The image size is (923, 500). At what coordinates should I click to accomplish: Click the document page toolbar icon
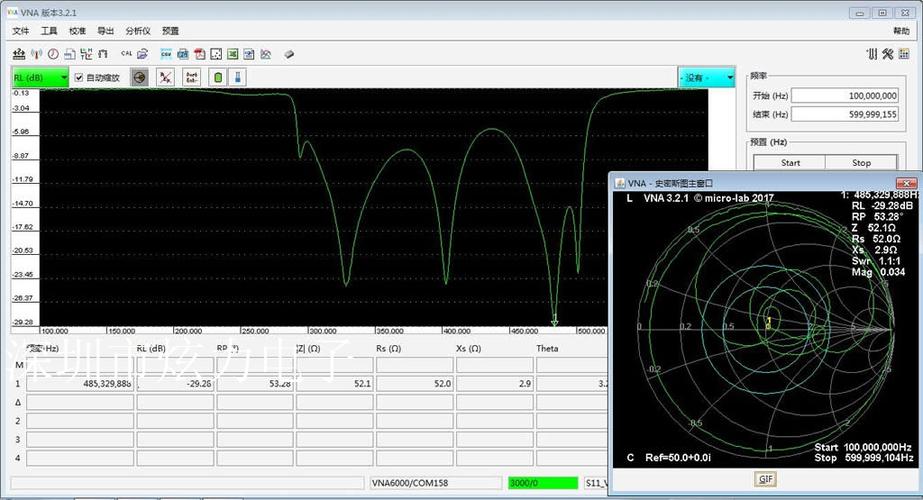pyautogui.click(x=69, y=54)
